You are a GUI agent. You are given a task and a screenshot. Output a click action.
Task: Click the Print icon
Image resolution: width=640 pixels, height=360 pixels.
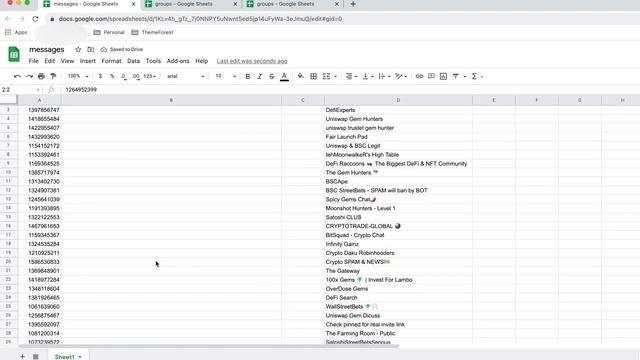[41, 76]
